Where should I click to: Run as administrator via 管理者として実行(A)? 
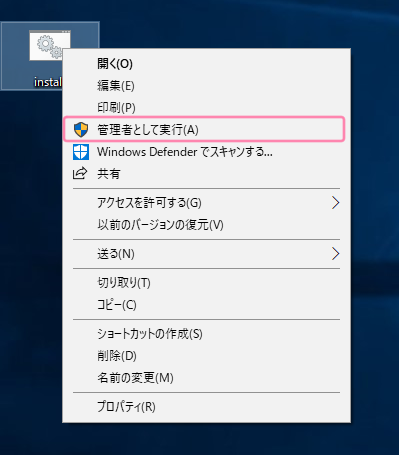click(204, 129)
